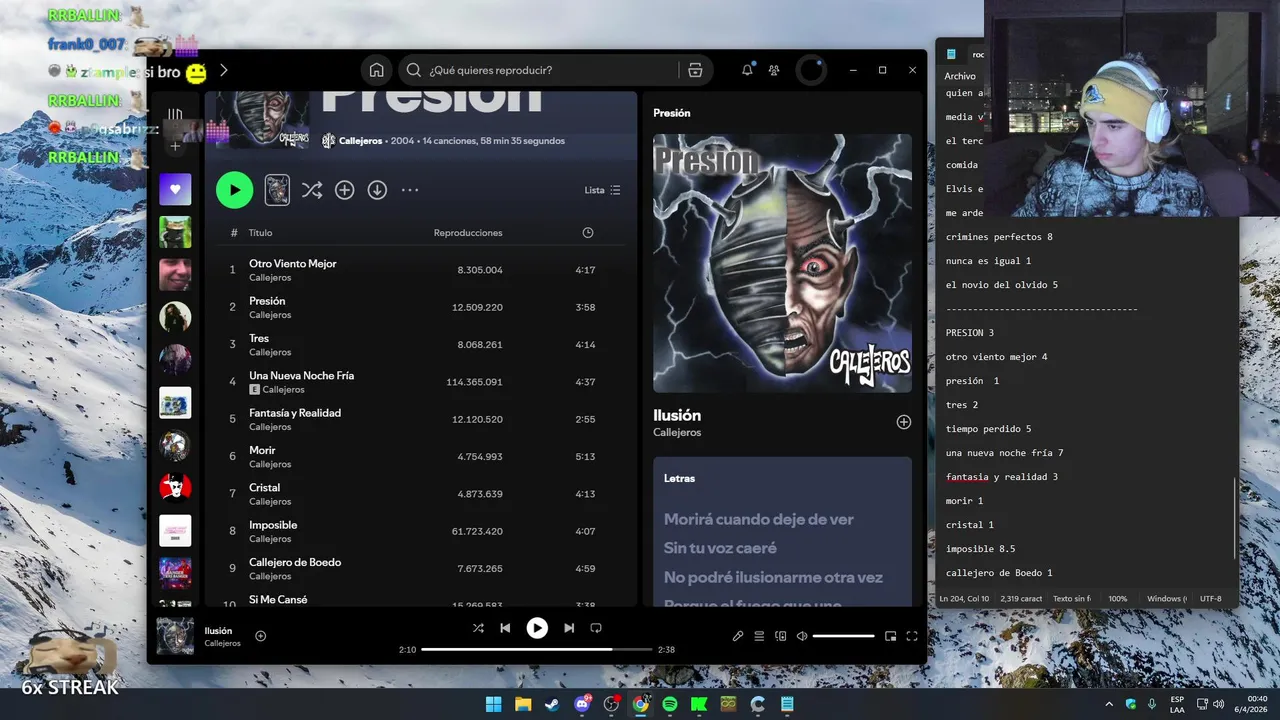Viewport: 1280px width, 720px height.
Task: Click Notepad zoom level 100%
Action: pyautogui.click(x=1117, y=599)
